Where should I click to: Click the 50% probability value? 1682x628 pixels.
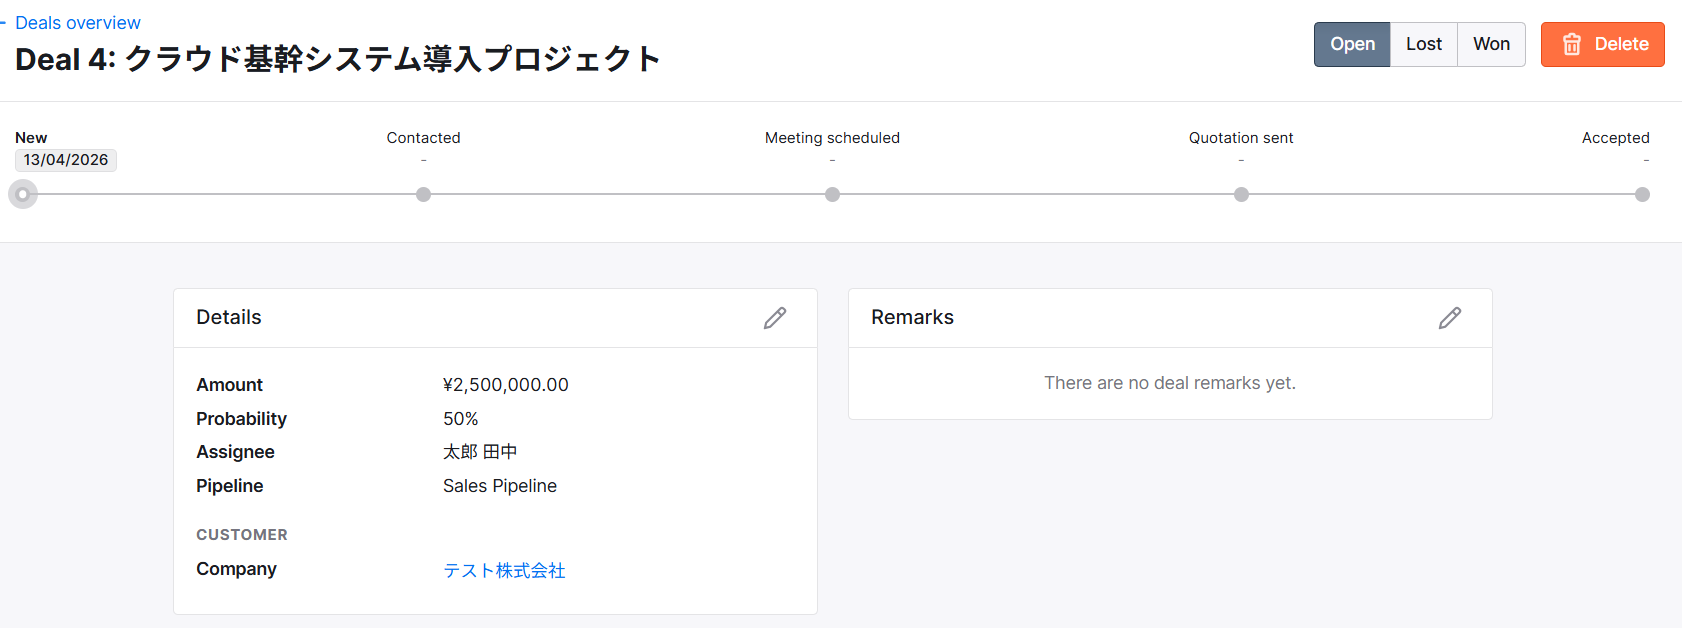461,419
